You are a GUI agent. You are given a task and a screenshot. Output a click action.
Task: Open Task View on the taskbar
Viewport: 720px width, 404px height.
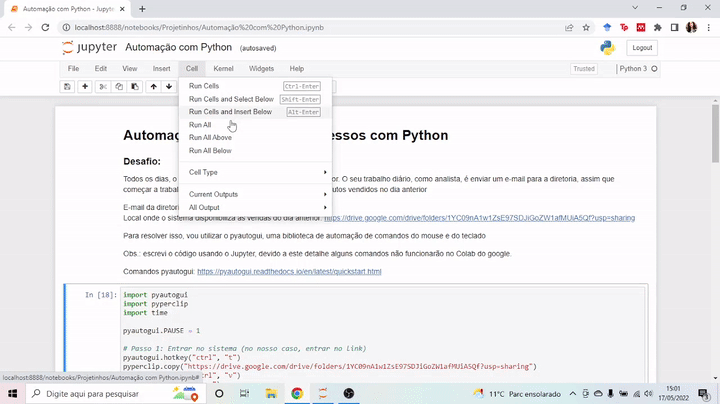point(244,393)
